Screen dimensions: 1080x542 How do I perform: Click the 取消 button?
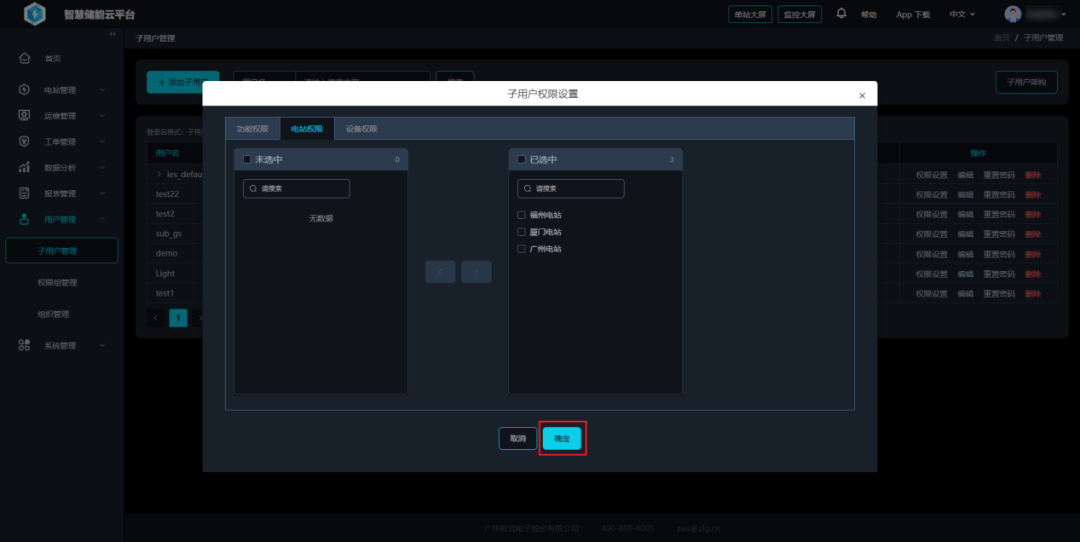[517, 439]
